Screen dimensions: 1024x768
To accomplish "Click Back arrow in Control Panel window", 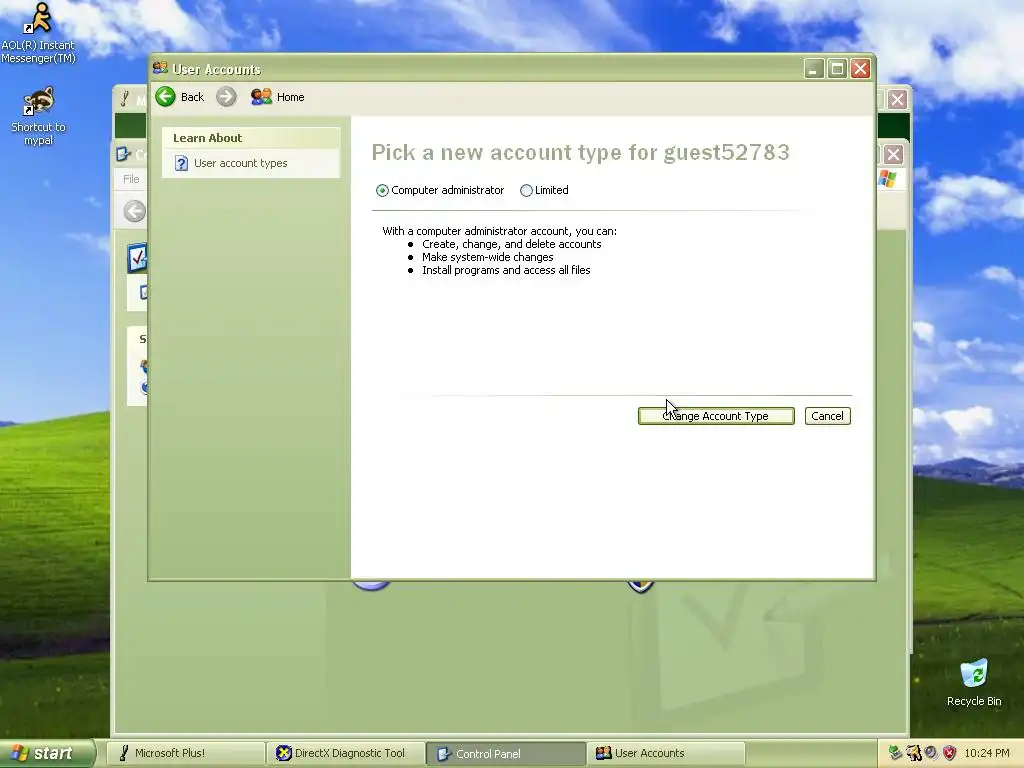I will [135, 211].
